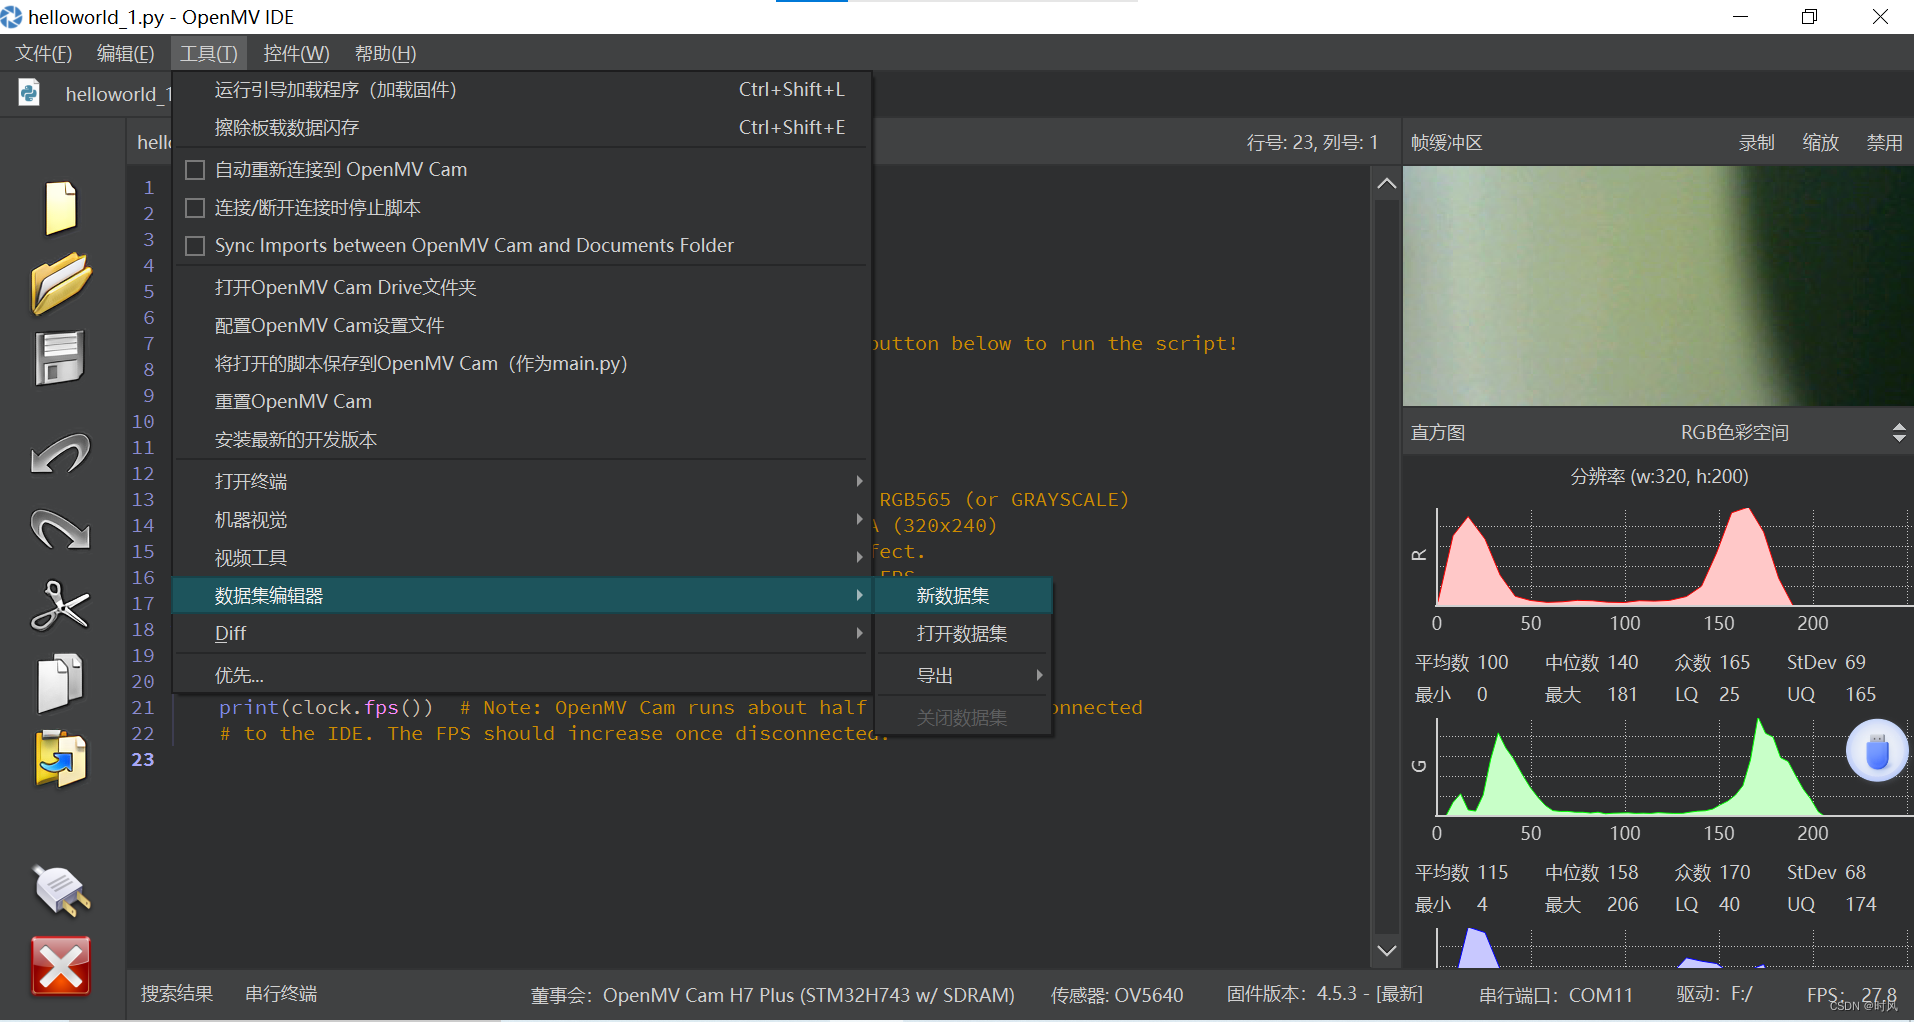The width and height of the screenshot is (1914, 1022).
Task: Open the 文件(F) menu
Action: coord(43,54)
